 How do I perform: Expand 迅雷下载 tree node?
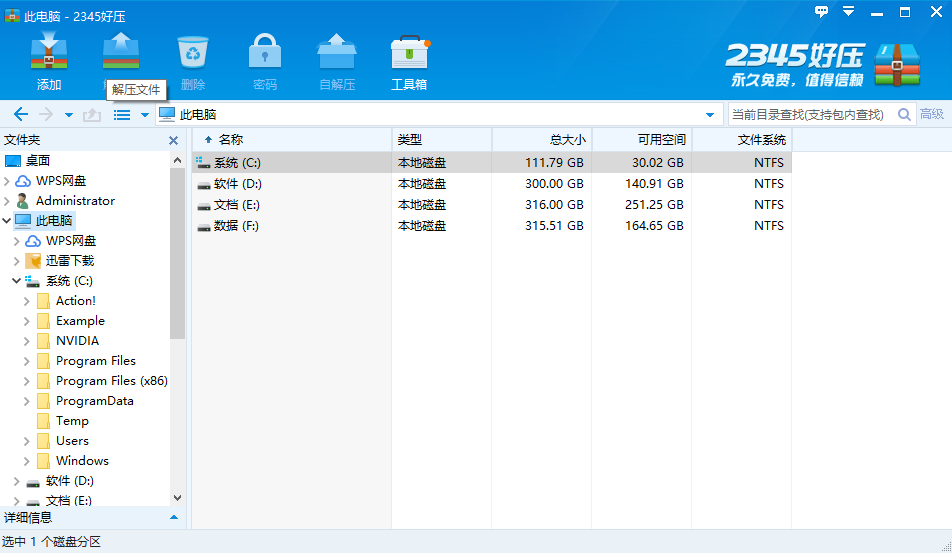[x=16, y=261]
